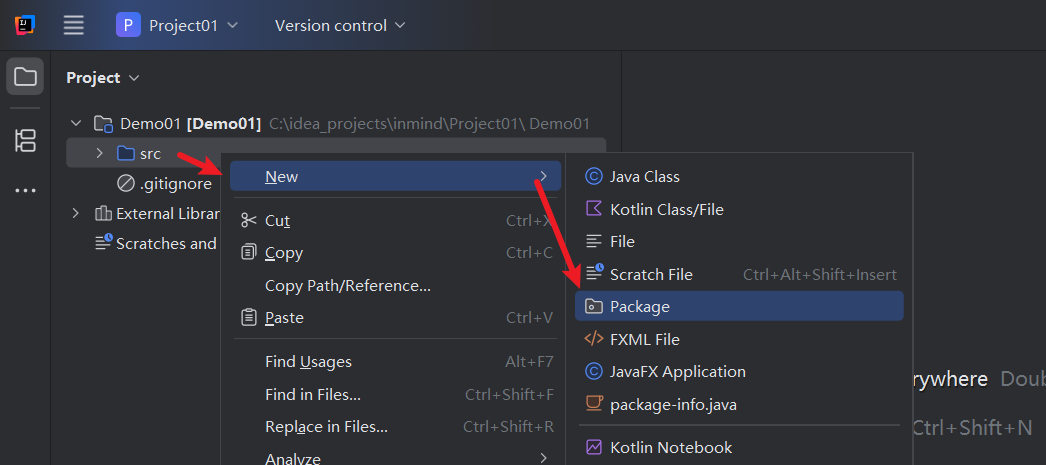This screenshot has width=1046, height=465.
Task: Choose Find in Files menu entry
Action: [x=313, y=394]
